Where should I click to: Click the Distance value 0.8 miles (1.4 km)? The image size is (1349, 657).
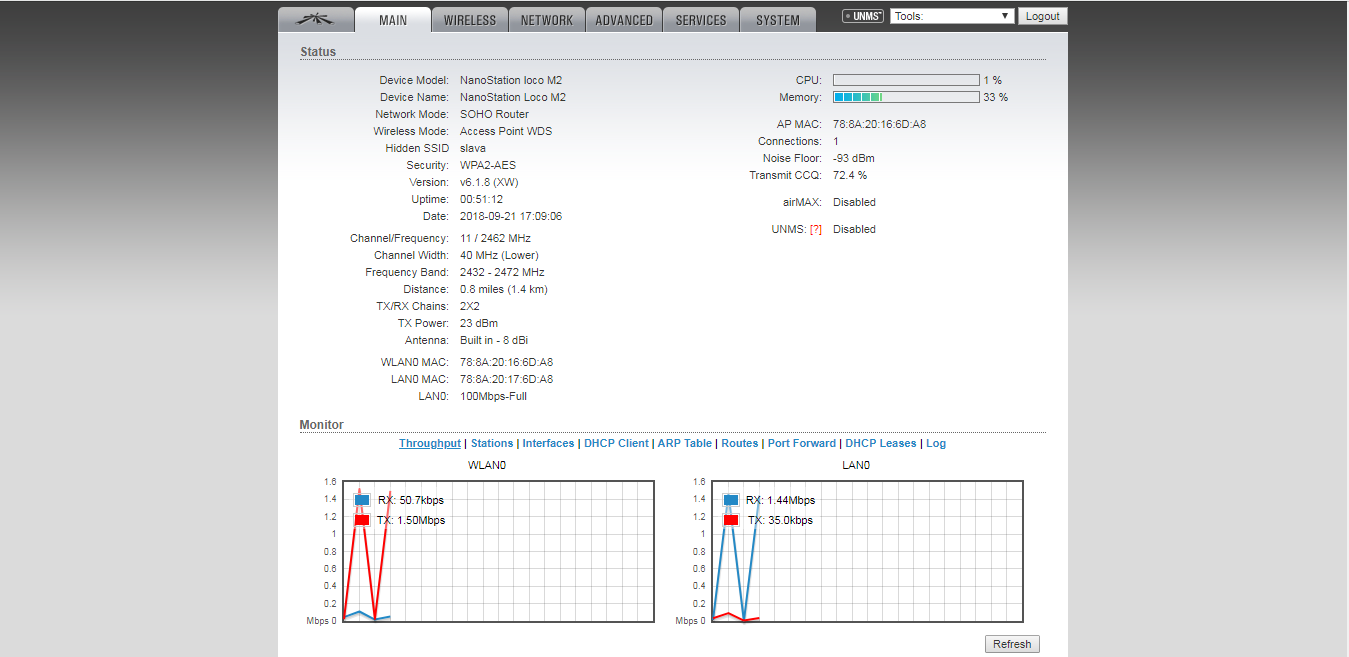click(504, 289)
